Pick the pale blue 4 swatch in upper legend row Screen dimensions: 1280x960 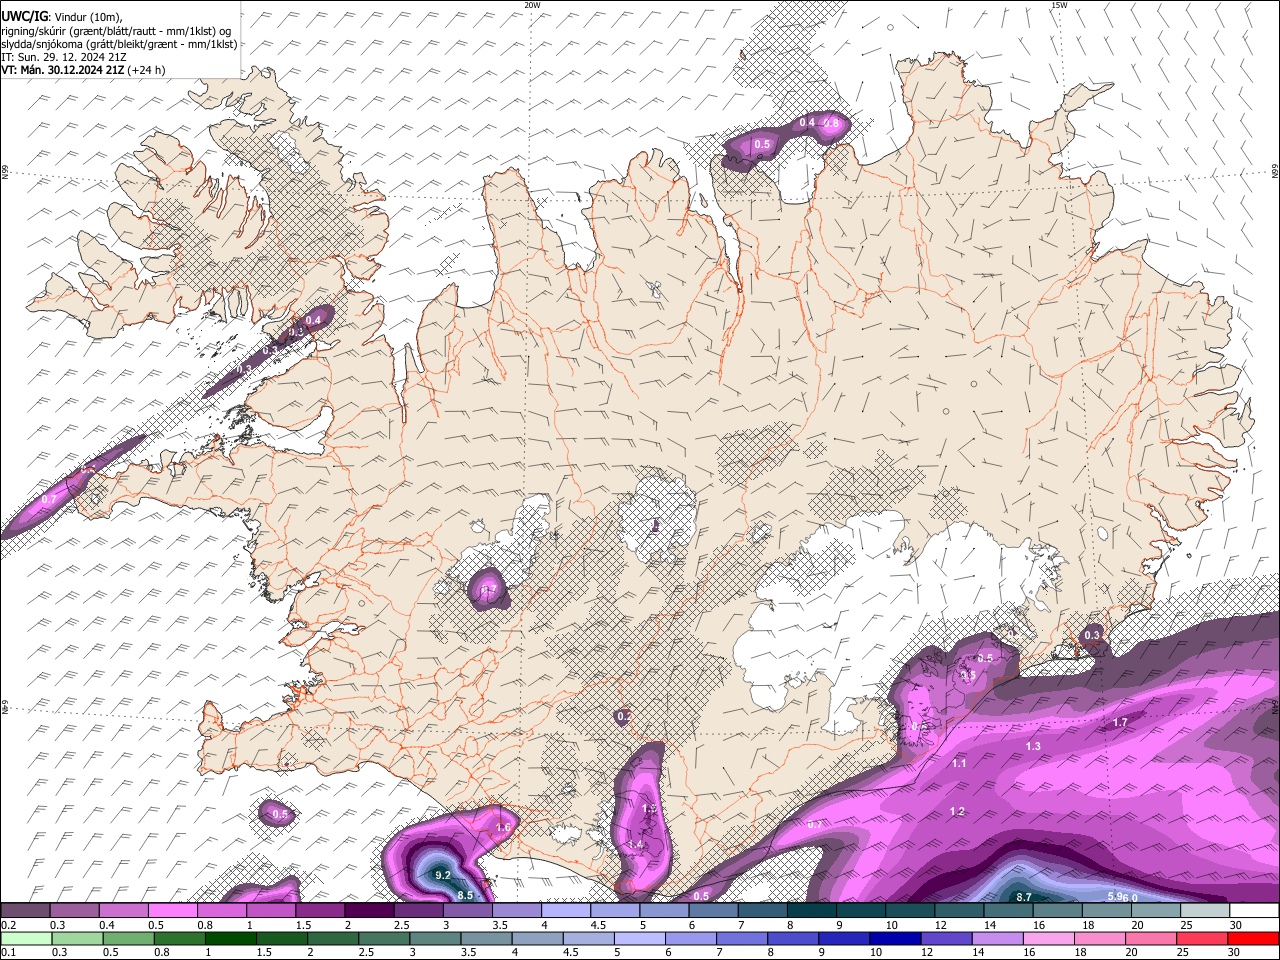pos(566,910)
